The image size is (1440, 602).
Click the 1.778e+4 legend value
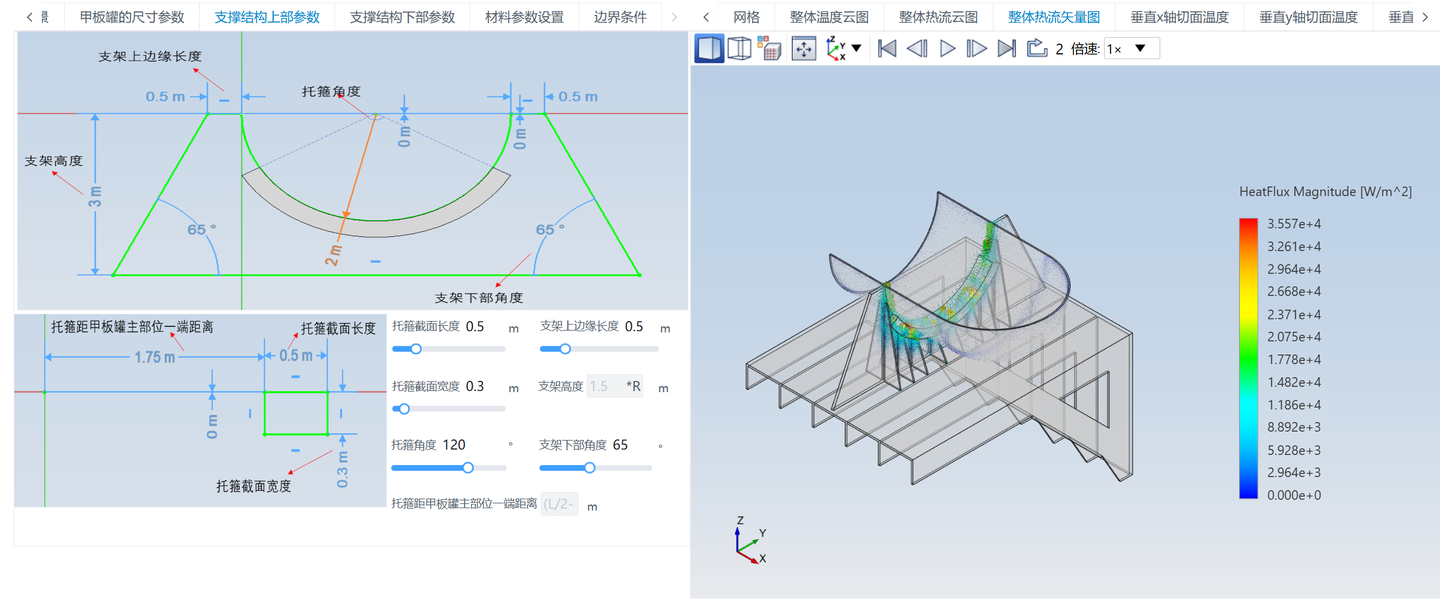coord(1295,359)
